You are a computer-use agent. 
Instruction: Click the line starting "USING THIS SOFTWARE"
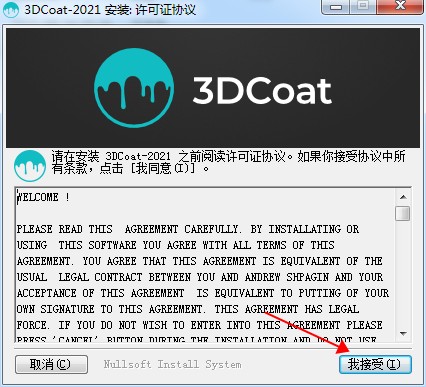[176, 245]
